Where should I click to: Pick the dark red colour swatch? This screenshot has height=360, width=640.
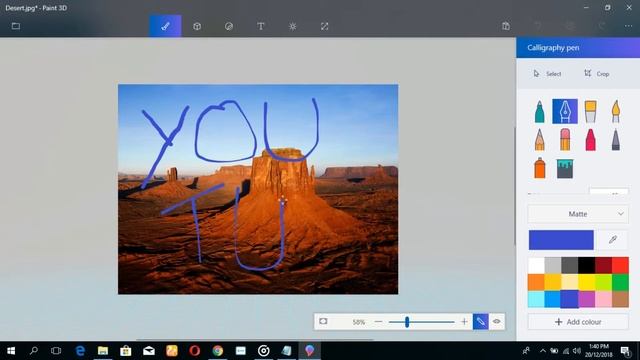tap(603, 265)
